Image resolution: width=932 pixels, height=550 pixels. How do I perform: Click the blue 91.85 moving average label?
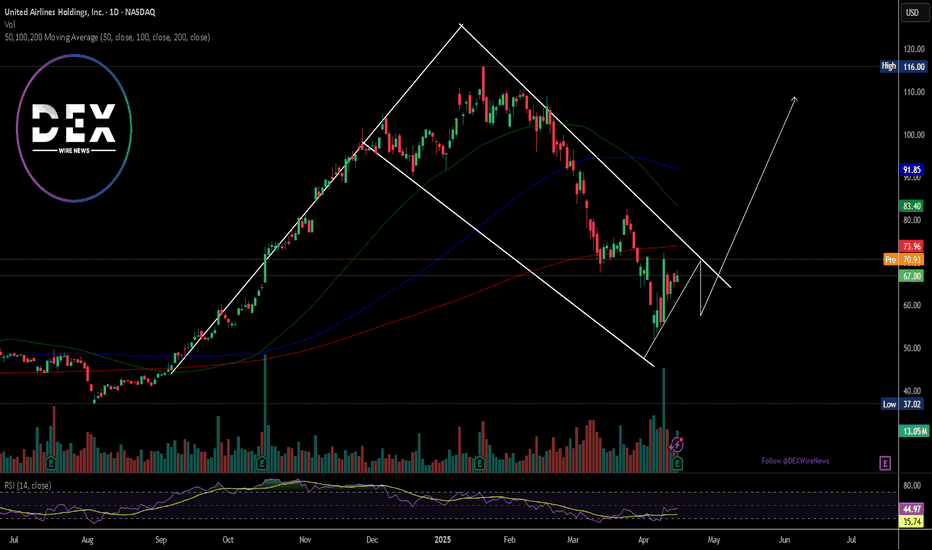(x=912, y=170)
